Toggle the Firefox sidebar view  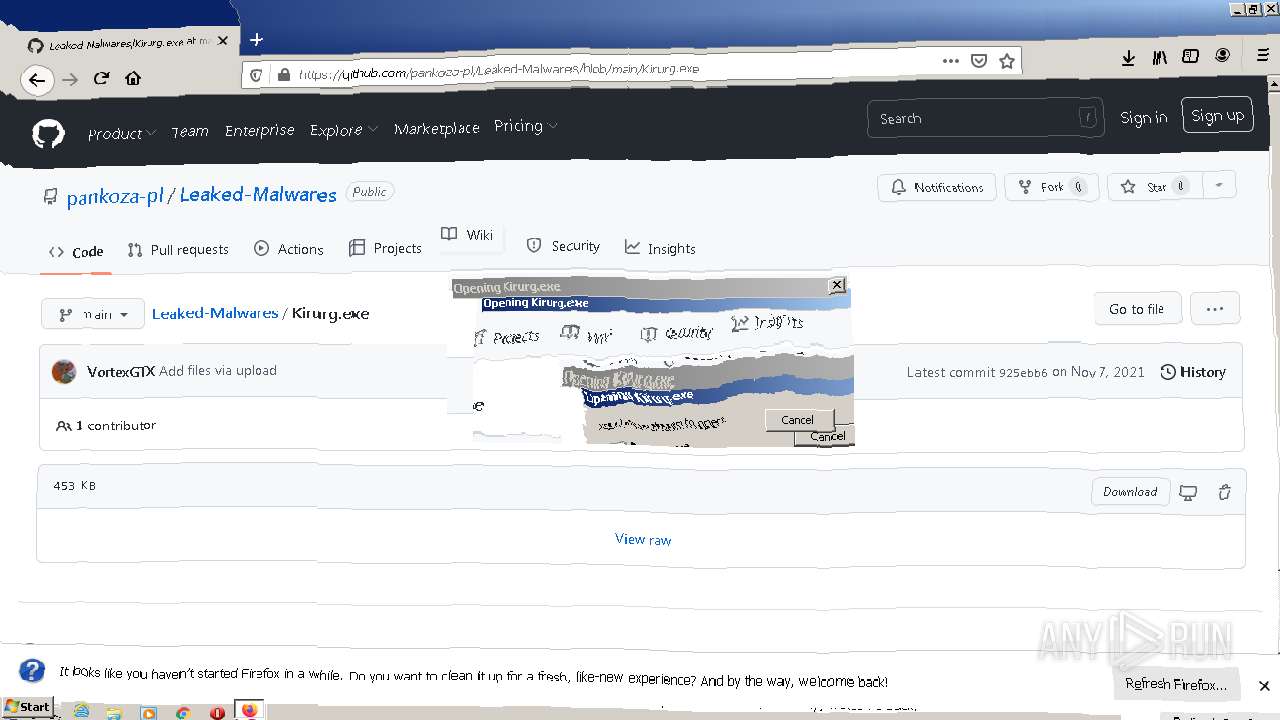1190,57
